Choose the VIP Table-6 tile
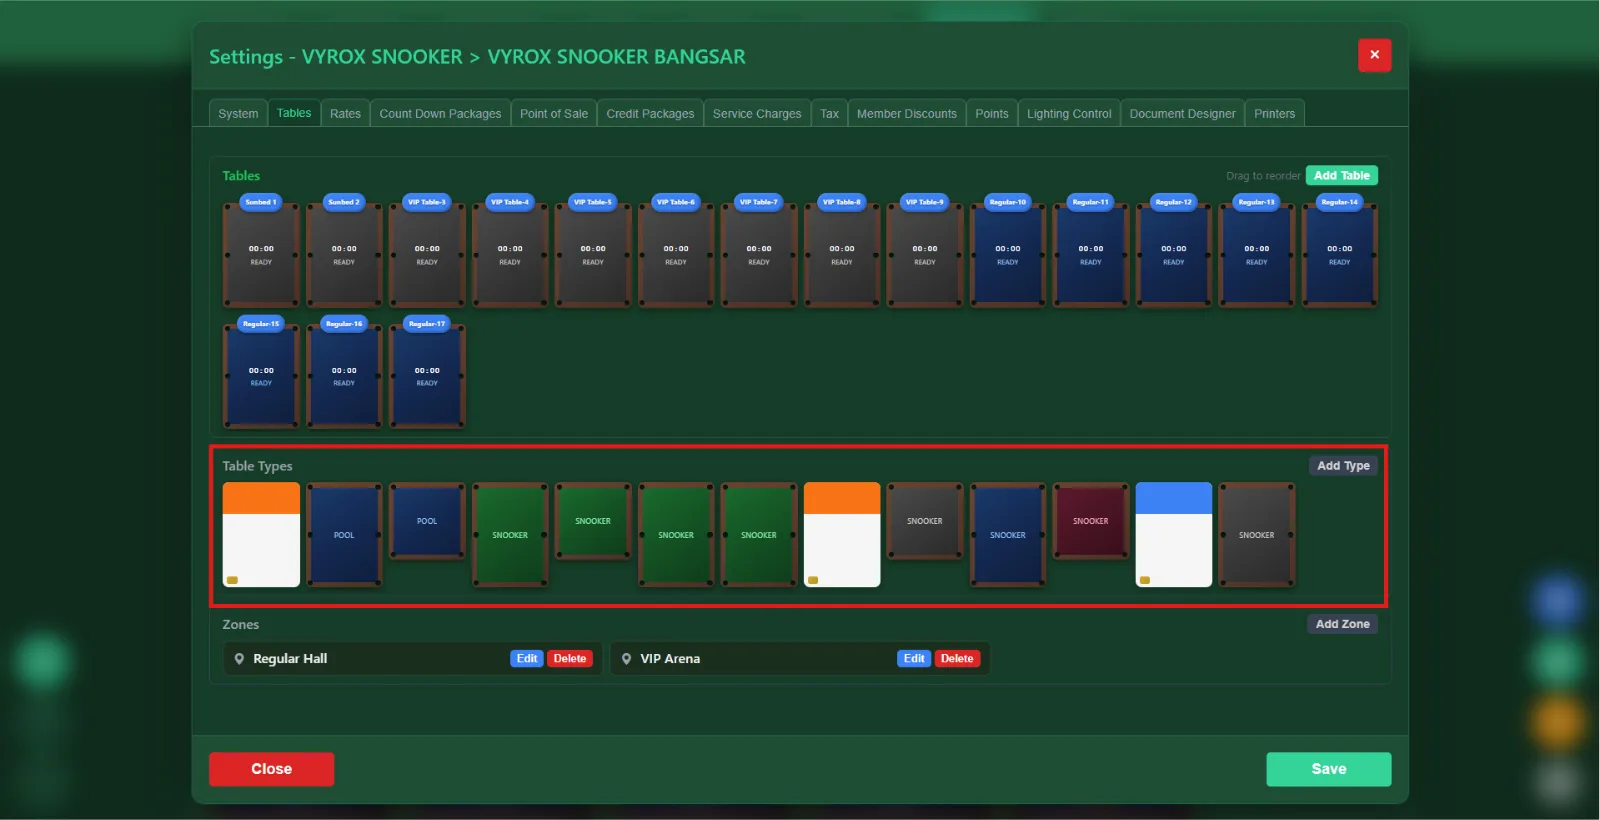 click(676, 254)
